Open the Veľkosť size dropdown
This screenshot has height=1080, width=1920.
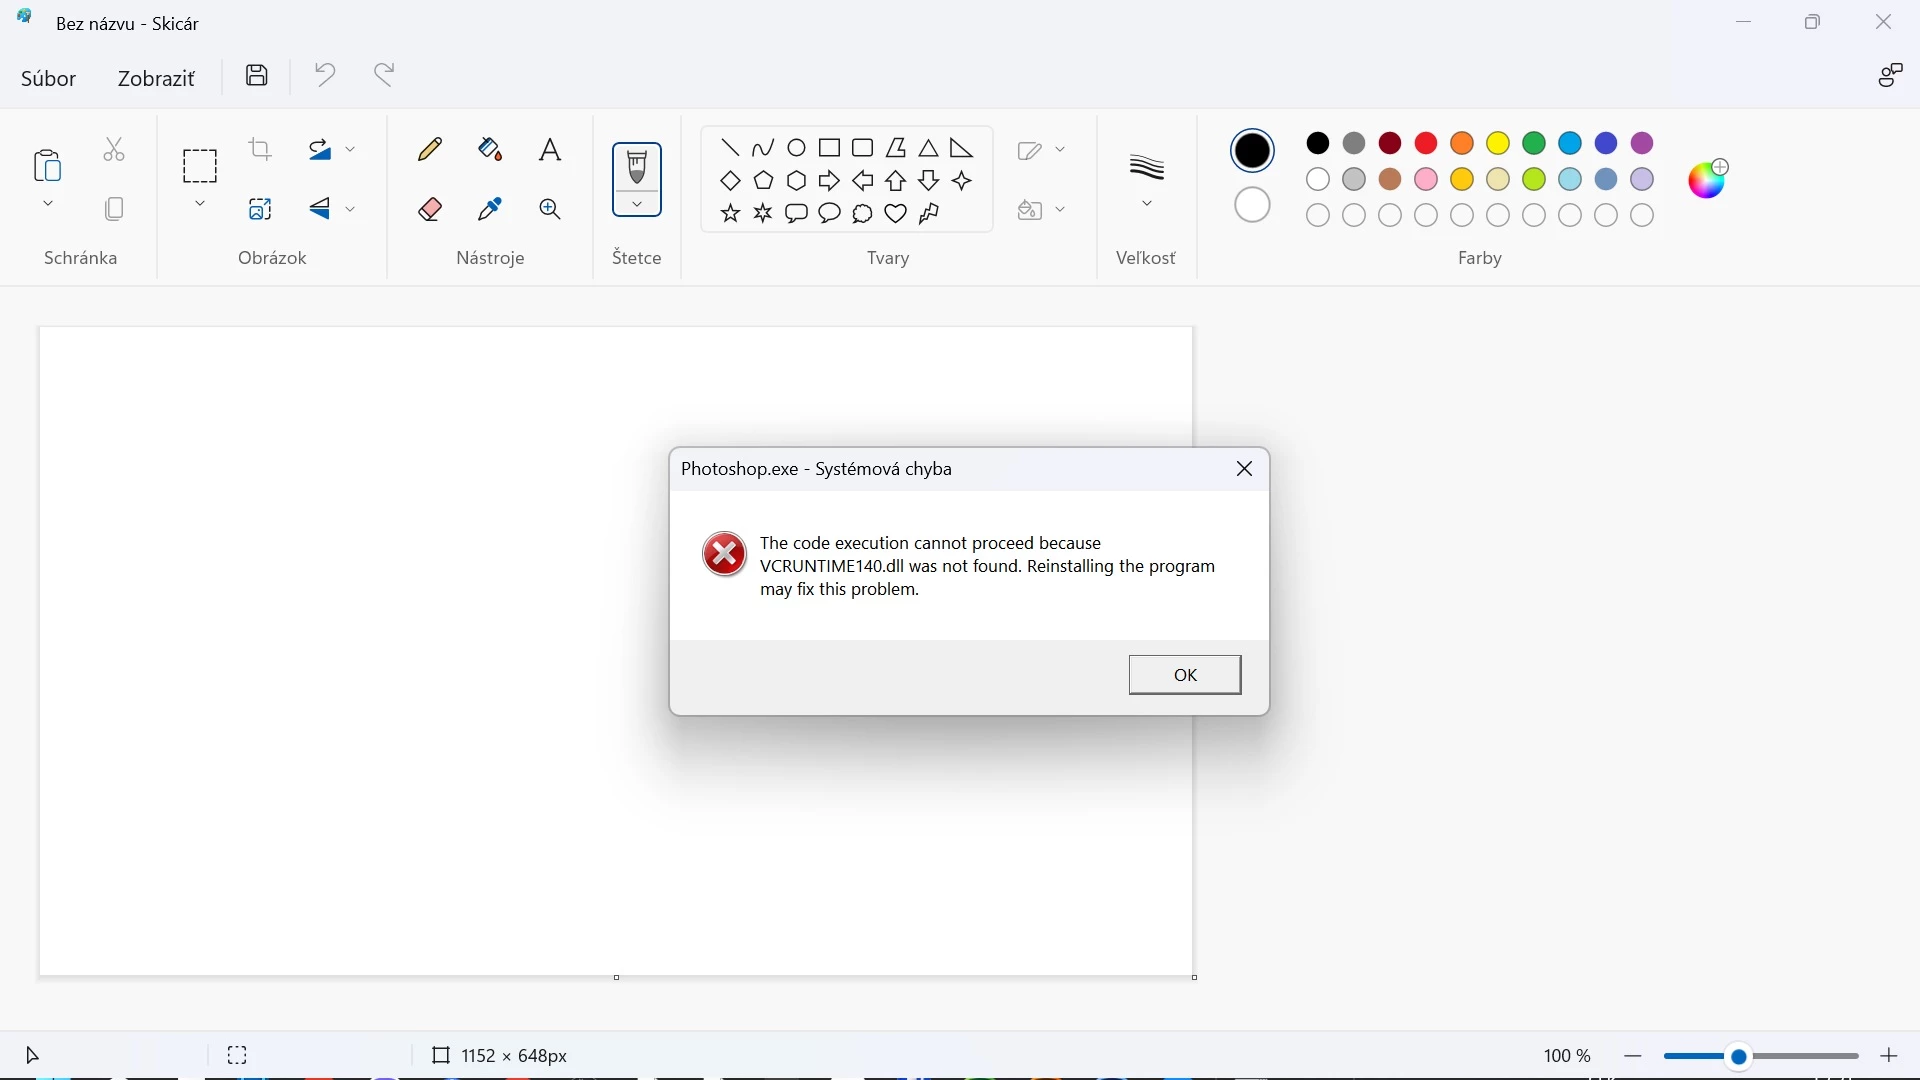(1147, 204)
